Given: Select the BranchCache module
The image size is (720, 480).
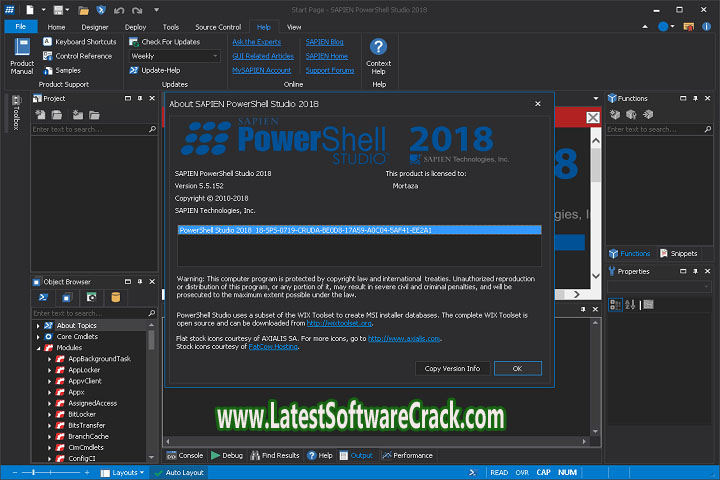Looking at the screenshot, I should click(x=88, y=436).
